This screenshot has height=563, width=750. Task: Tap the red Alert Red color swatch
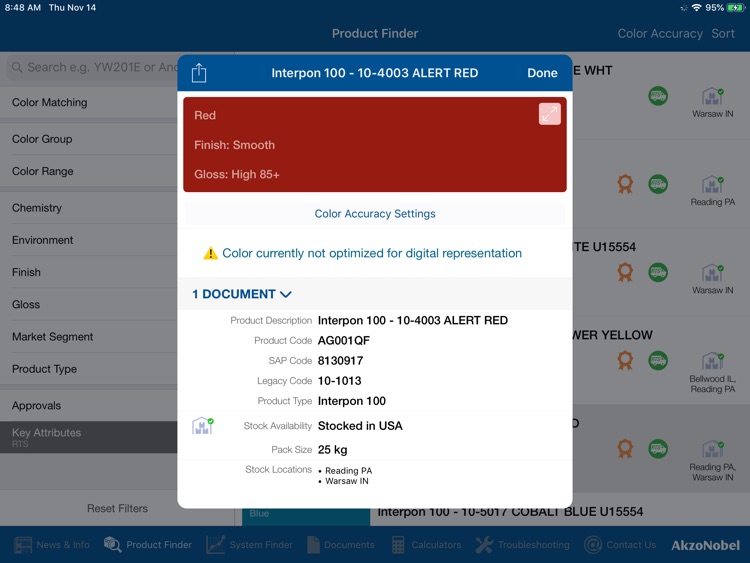pyautogui.click(x=375, y=144)
